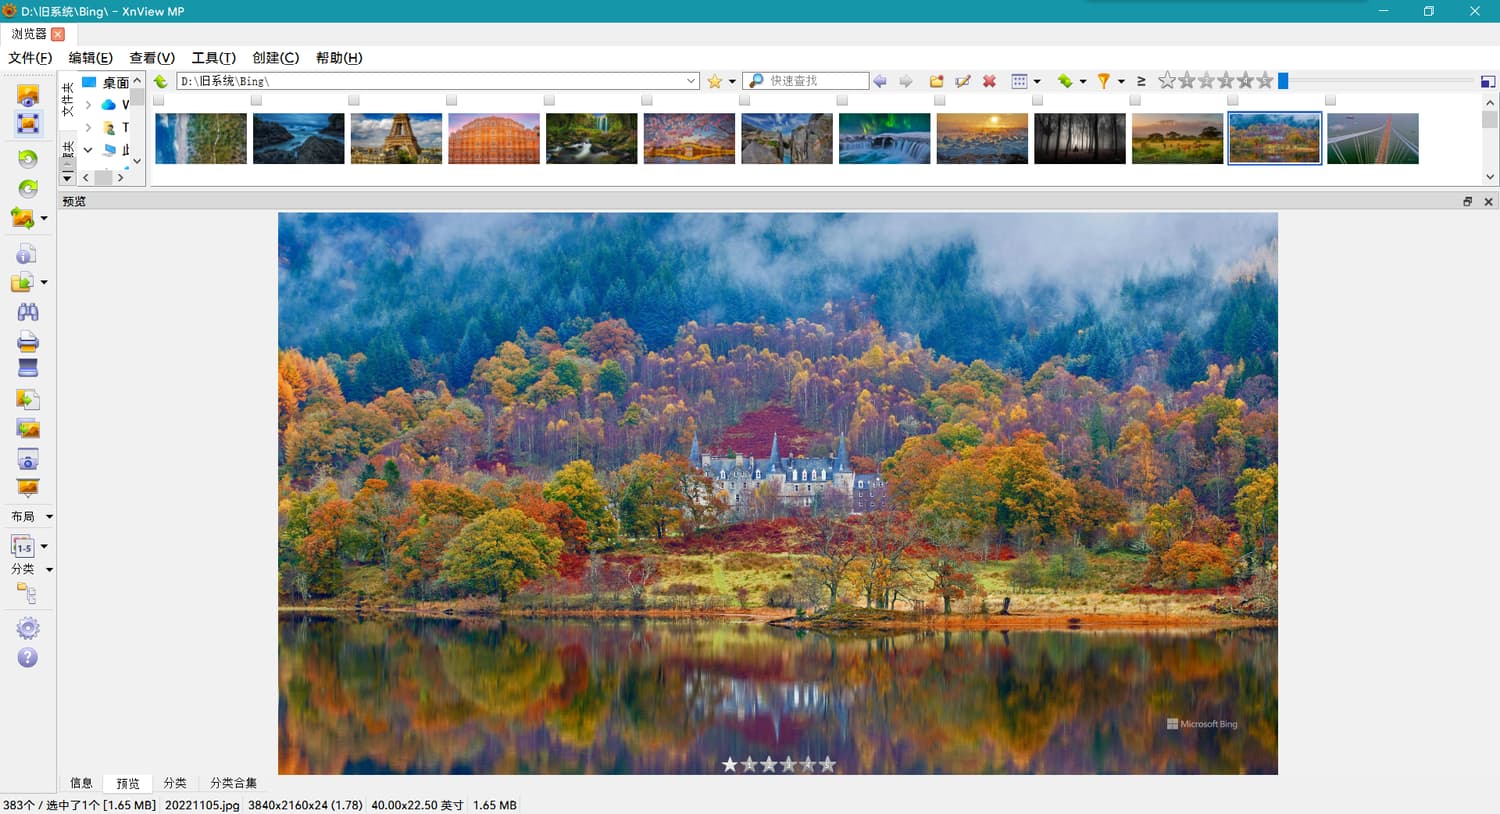This screenshot has width=1500, height=814.
Task: Open the address path dropdown
Action: (x=691, y=81)
